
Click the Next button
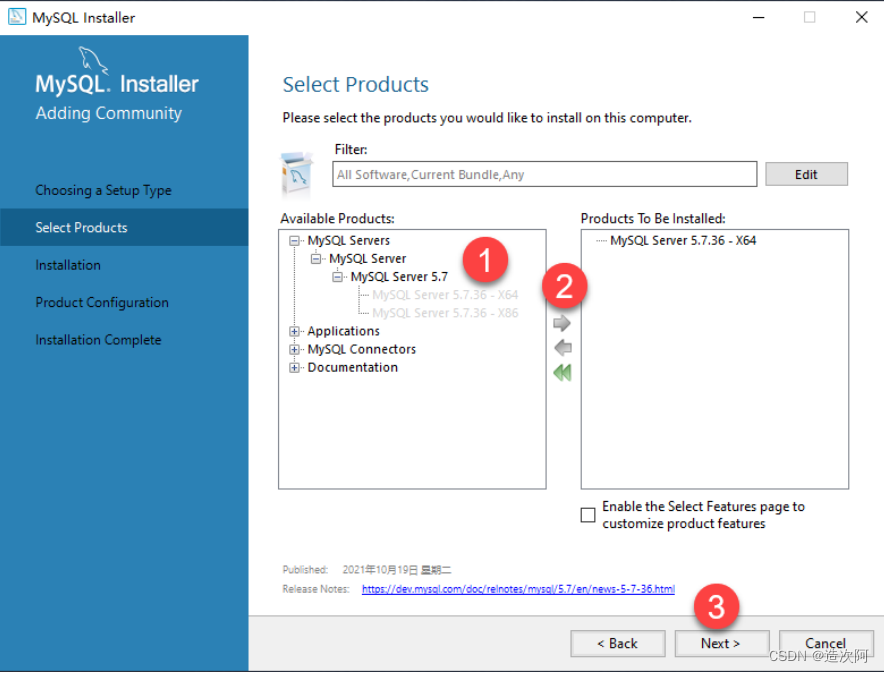[x=721, y=643]
